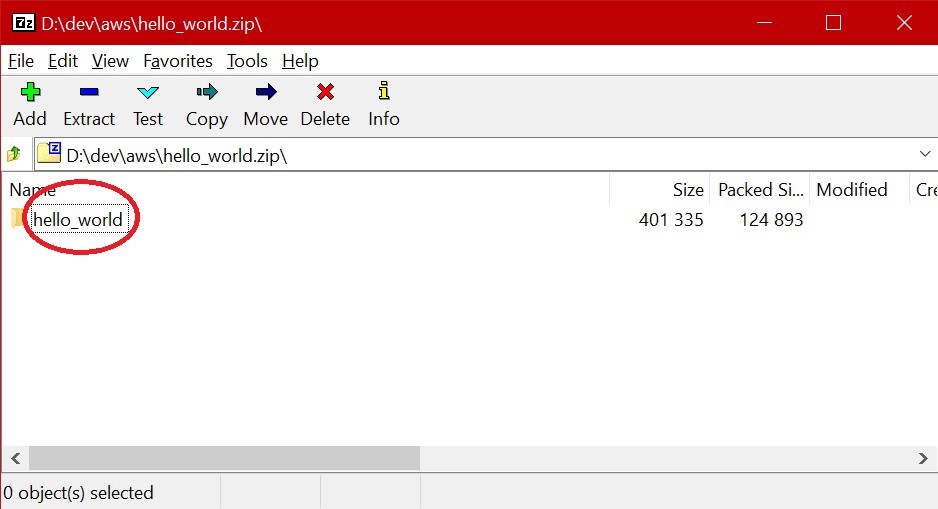Open the Help menu
The width and height of the screenshot is (938, 509).
(x=300, y=61)
